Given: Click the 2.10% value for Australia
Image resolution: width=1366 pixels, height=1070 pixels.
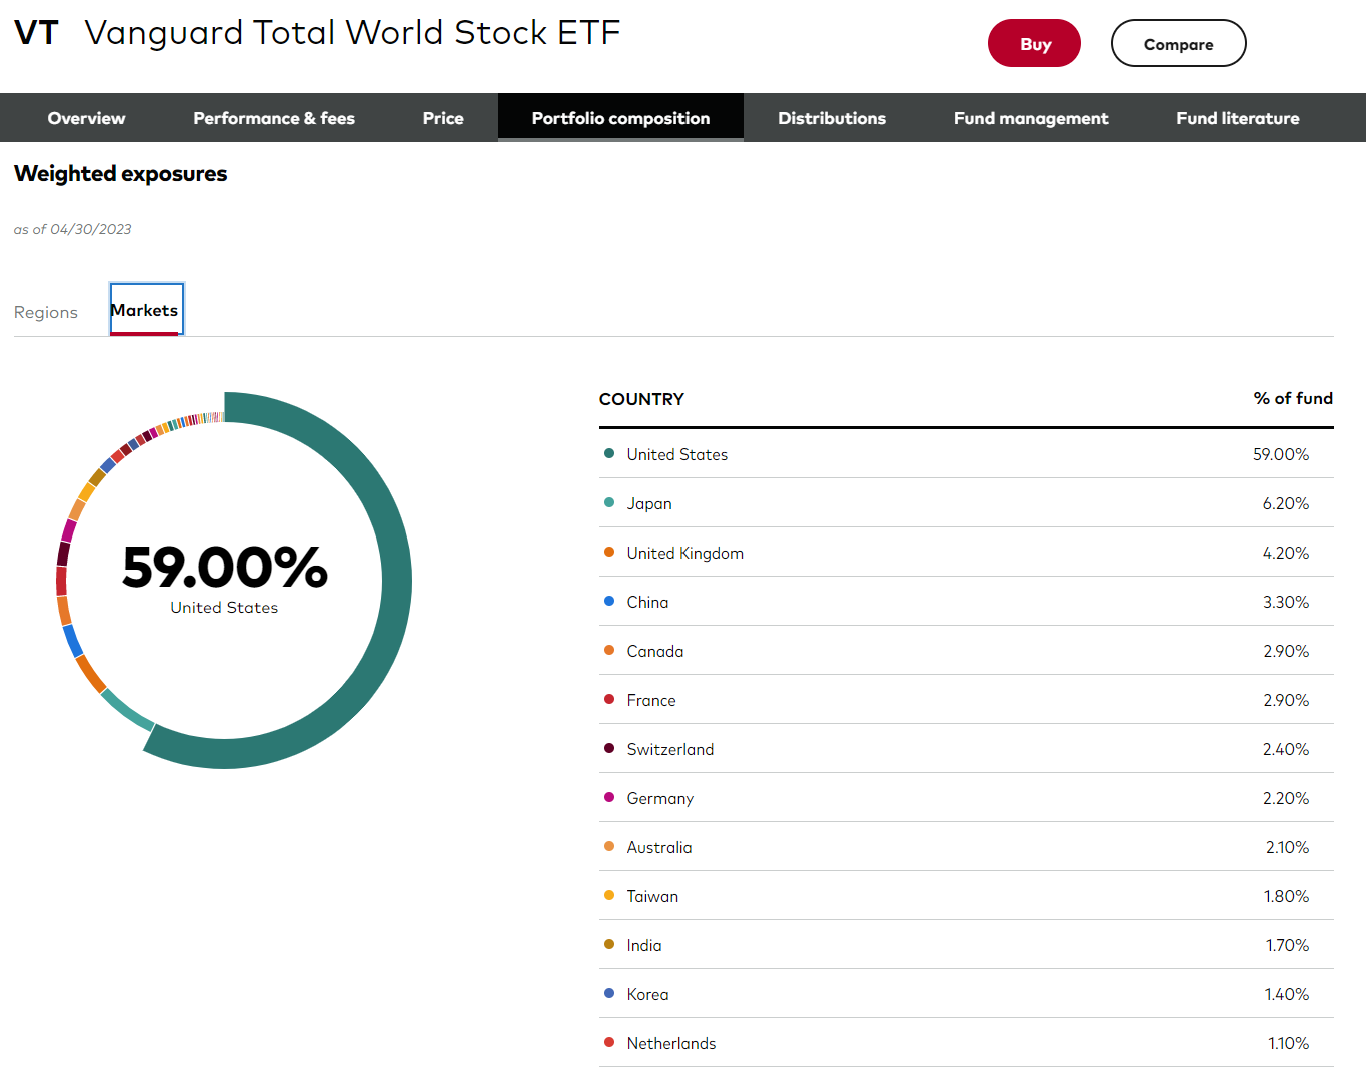Looking at the screenshot, I should [1287, 847].
